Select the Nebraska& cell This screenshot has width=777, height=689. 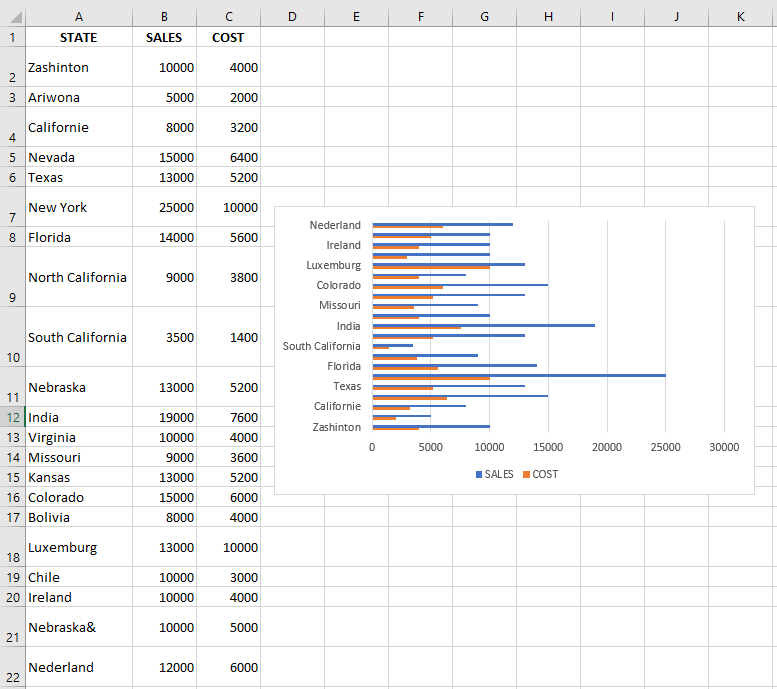[x=79, y=627]
